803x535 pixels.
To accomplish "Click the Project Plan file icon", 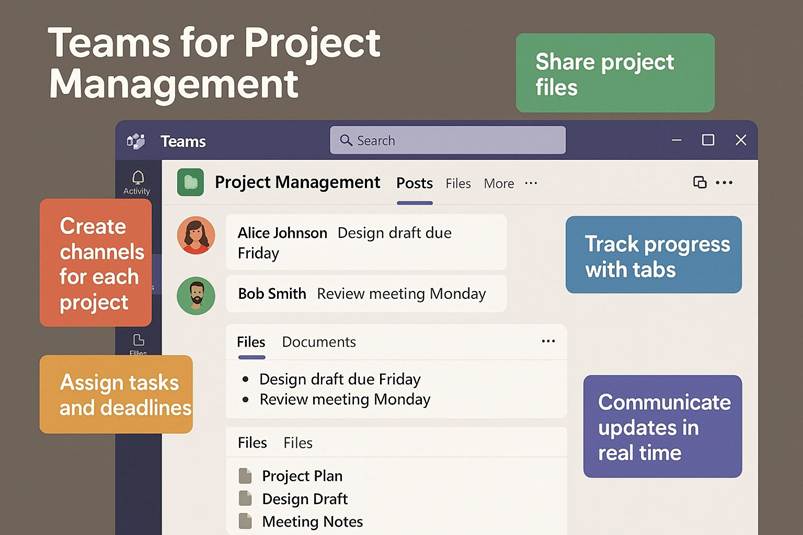I will click(245, 476).
